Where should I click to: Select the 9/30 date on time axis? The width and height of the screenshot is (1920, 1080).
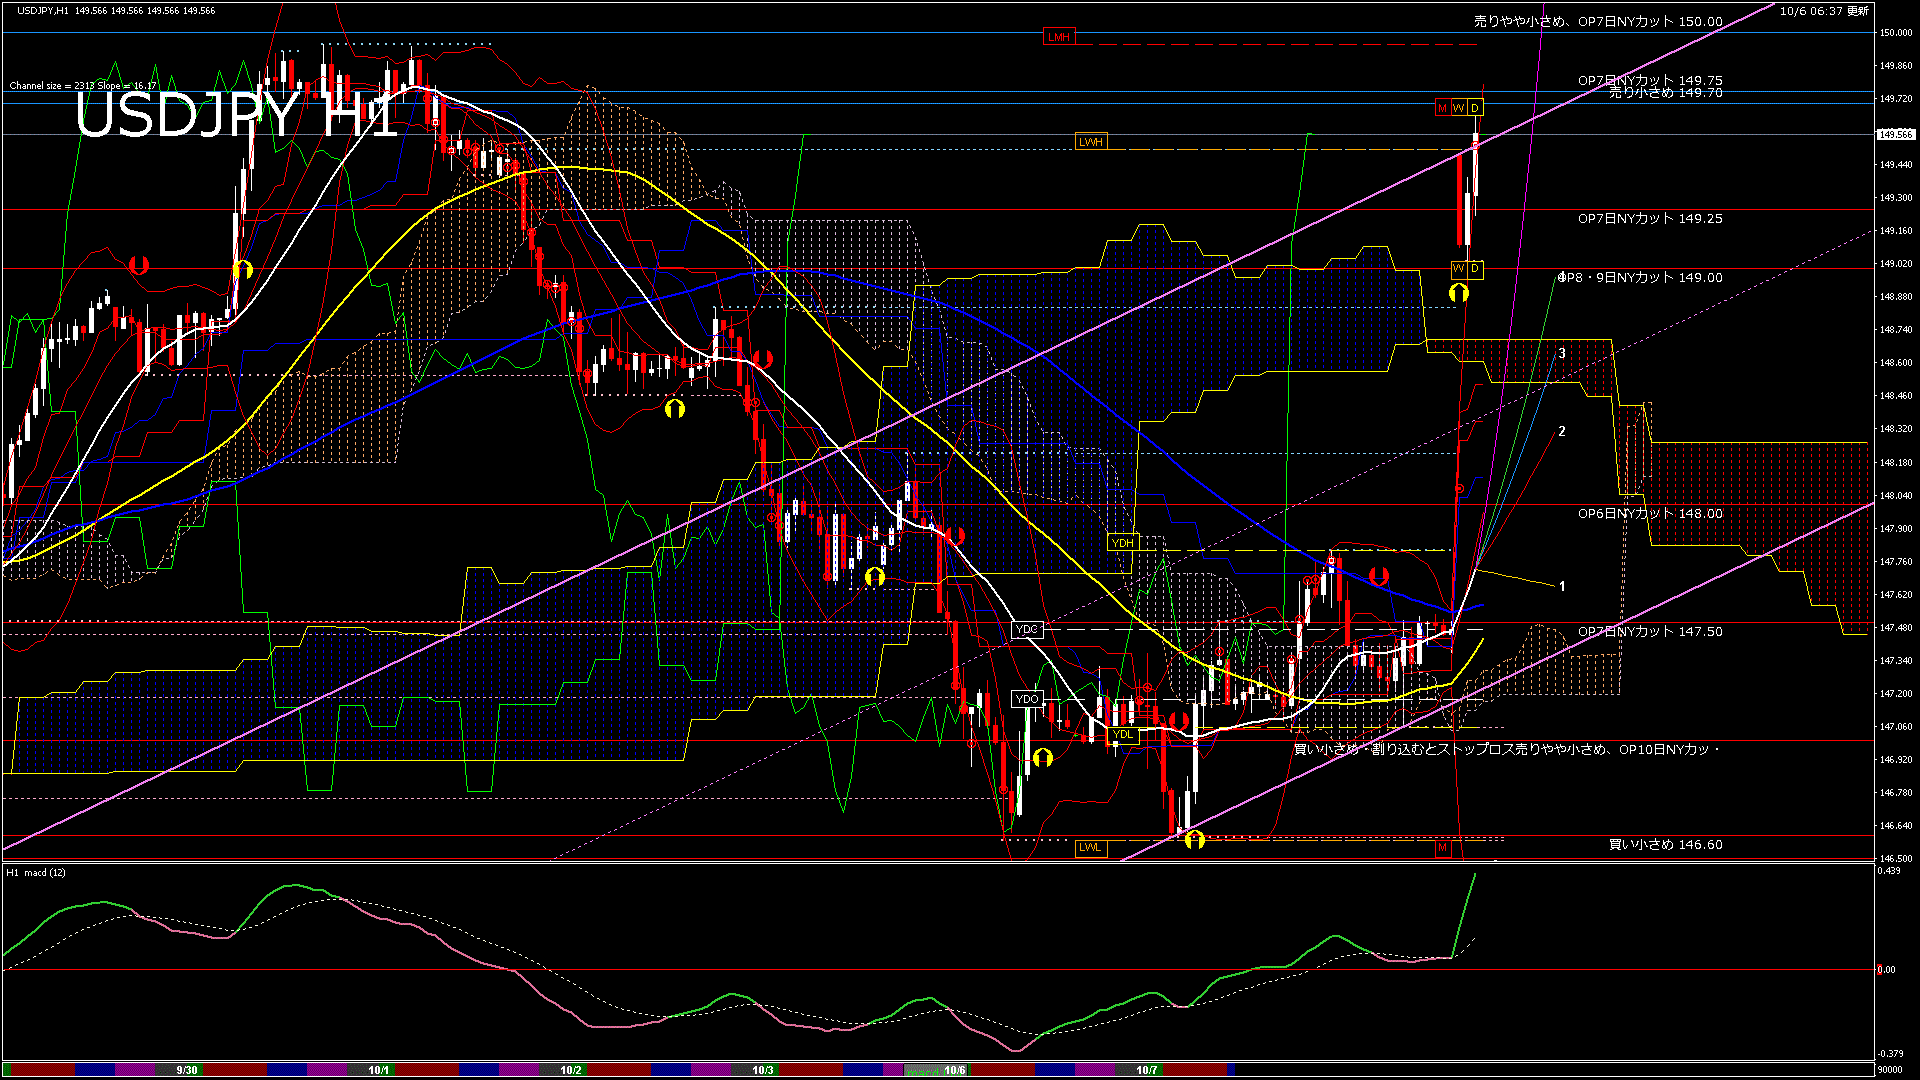pyautogui.click(x=187, y=1070)
